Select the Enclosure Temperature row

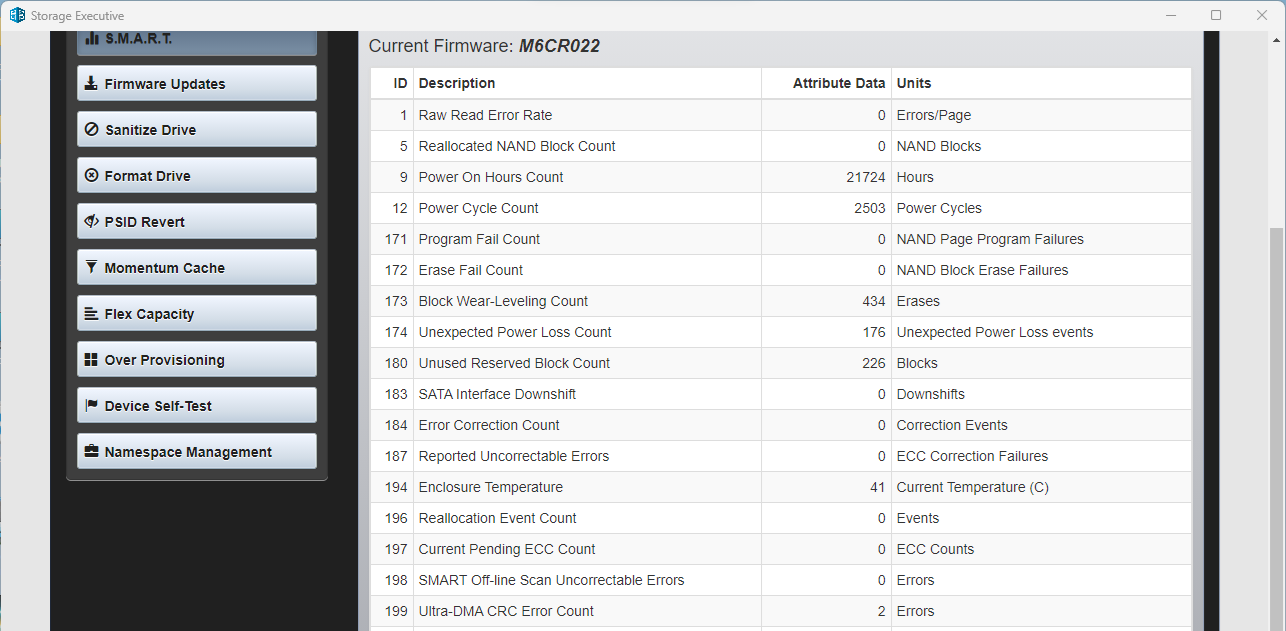[780, 487]
